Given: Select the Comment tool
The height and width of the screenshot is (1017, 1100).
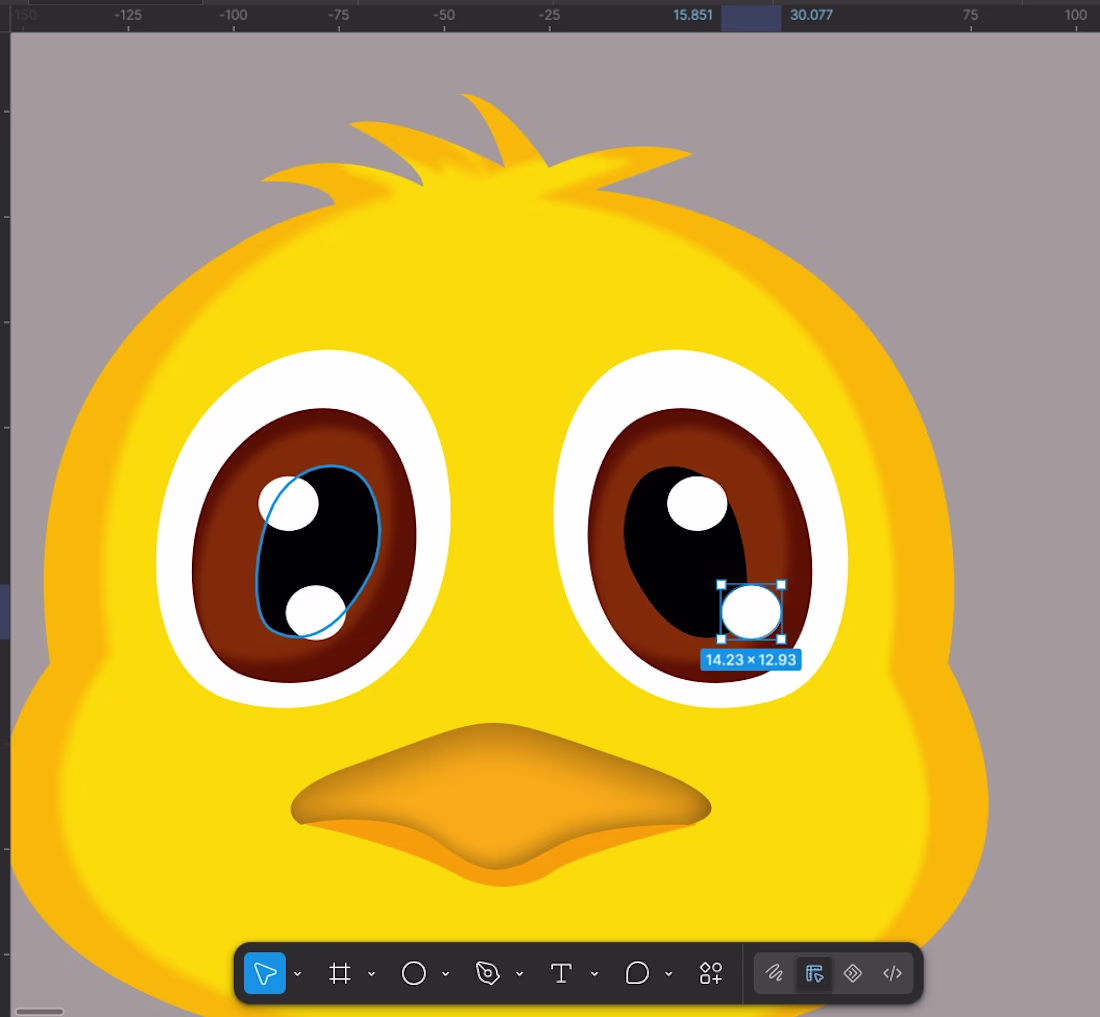Looking at the screenshot, I should 637,973.
